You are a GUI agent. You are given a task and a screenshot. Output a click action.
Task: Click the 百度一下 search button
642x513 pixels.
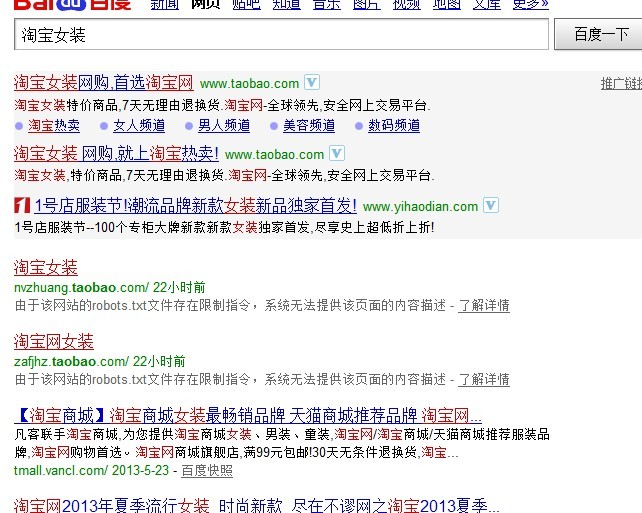[598, 35]
